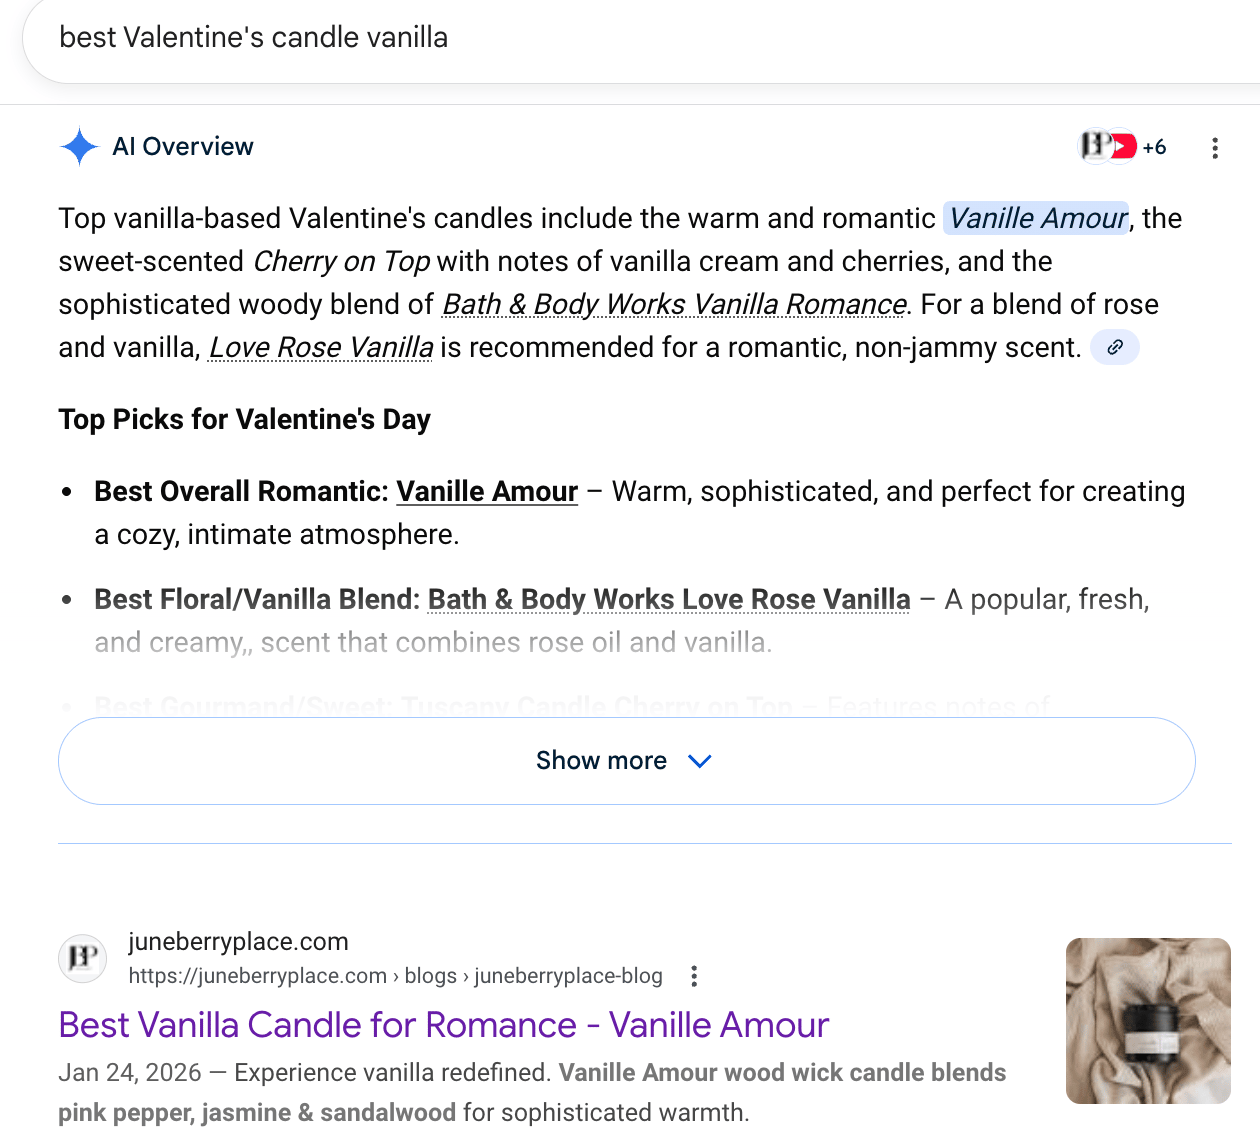Screen dimensions: 1260x1146
Task: Open the three-dot menu beside the juneberryplace URL
Action: (694, 976)
